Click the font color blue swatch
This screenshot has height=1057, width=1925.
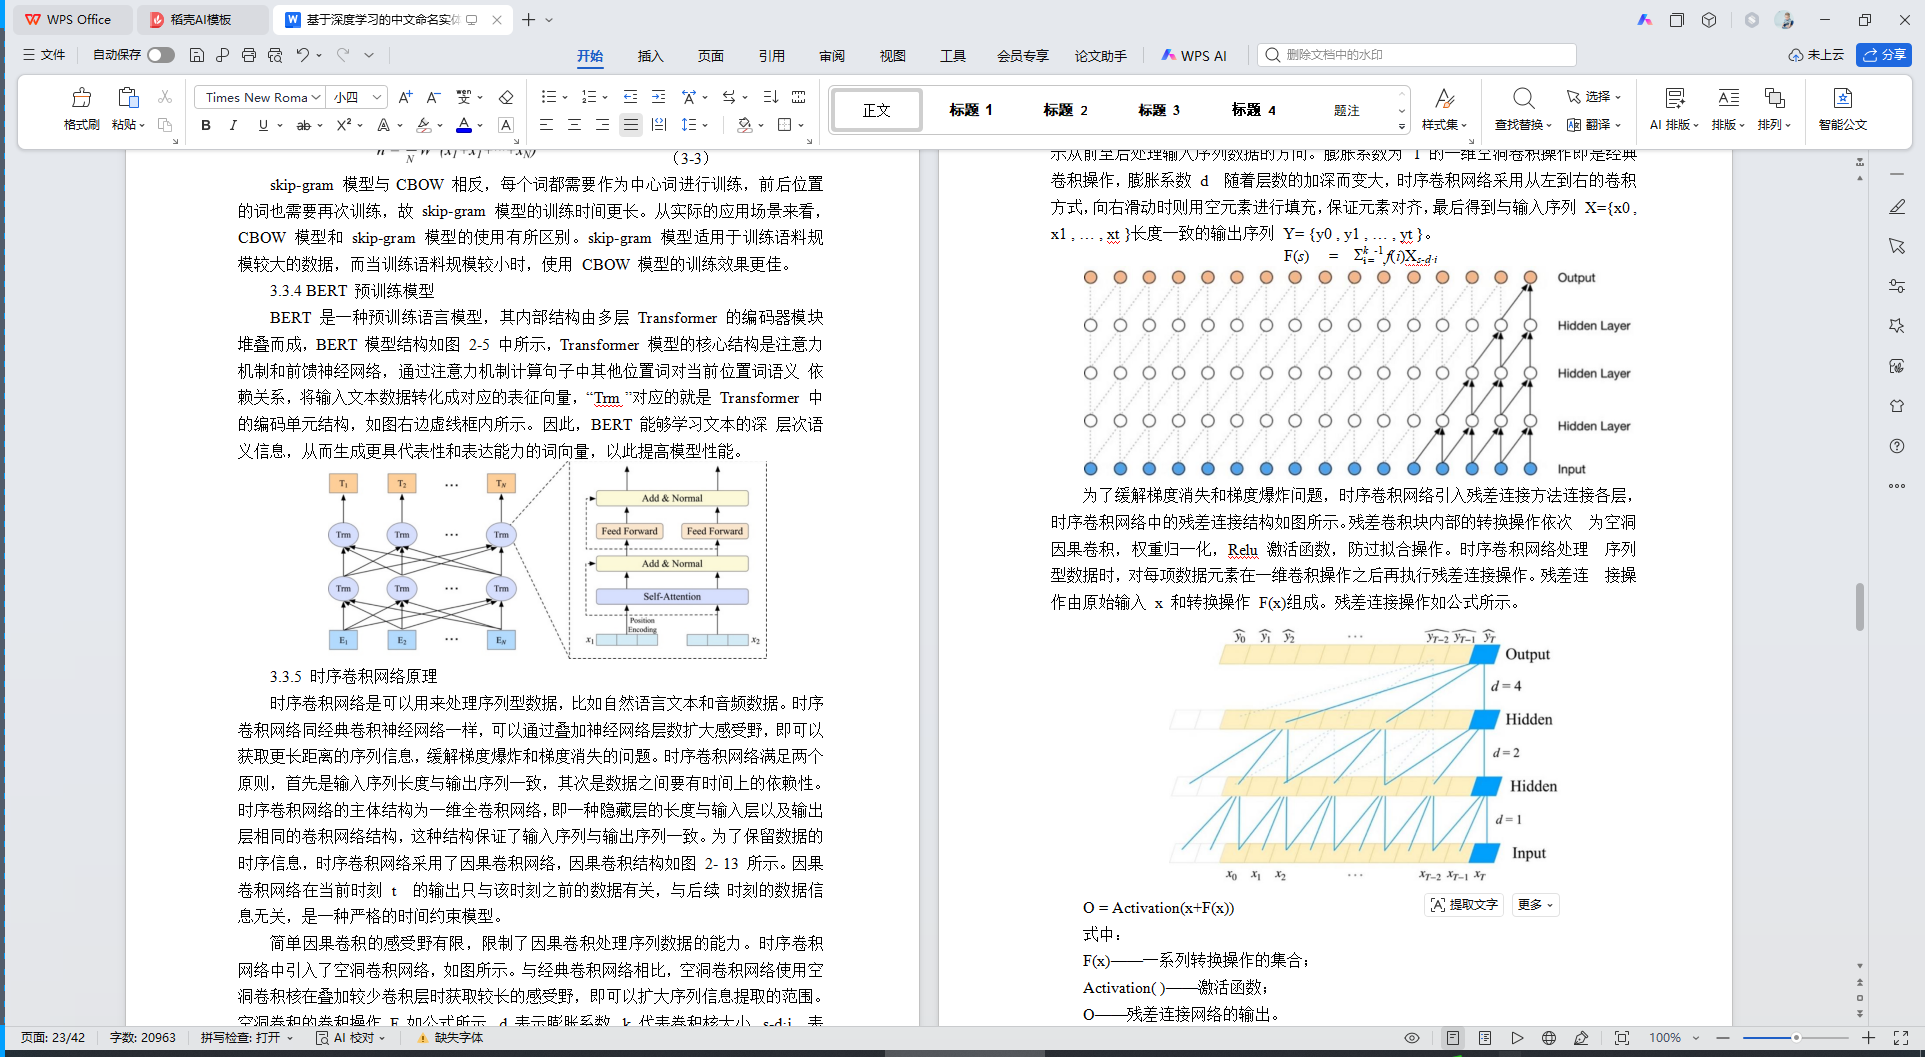[464, 126]
